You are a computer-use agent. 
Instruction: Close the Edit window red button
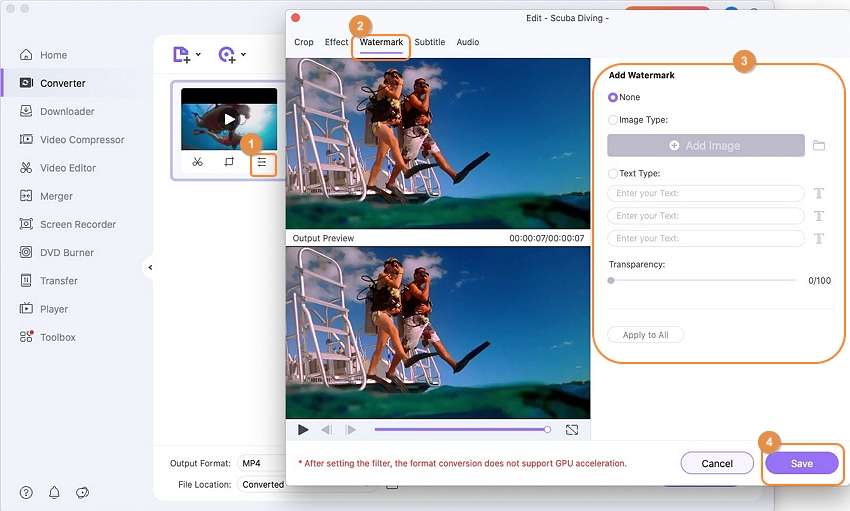pyautogui.click(x=295, y=18)
